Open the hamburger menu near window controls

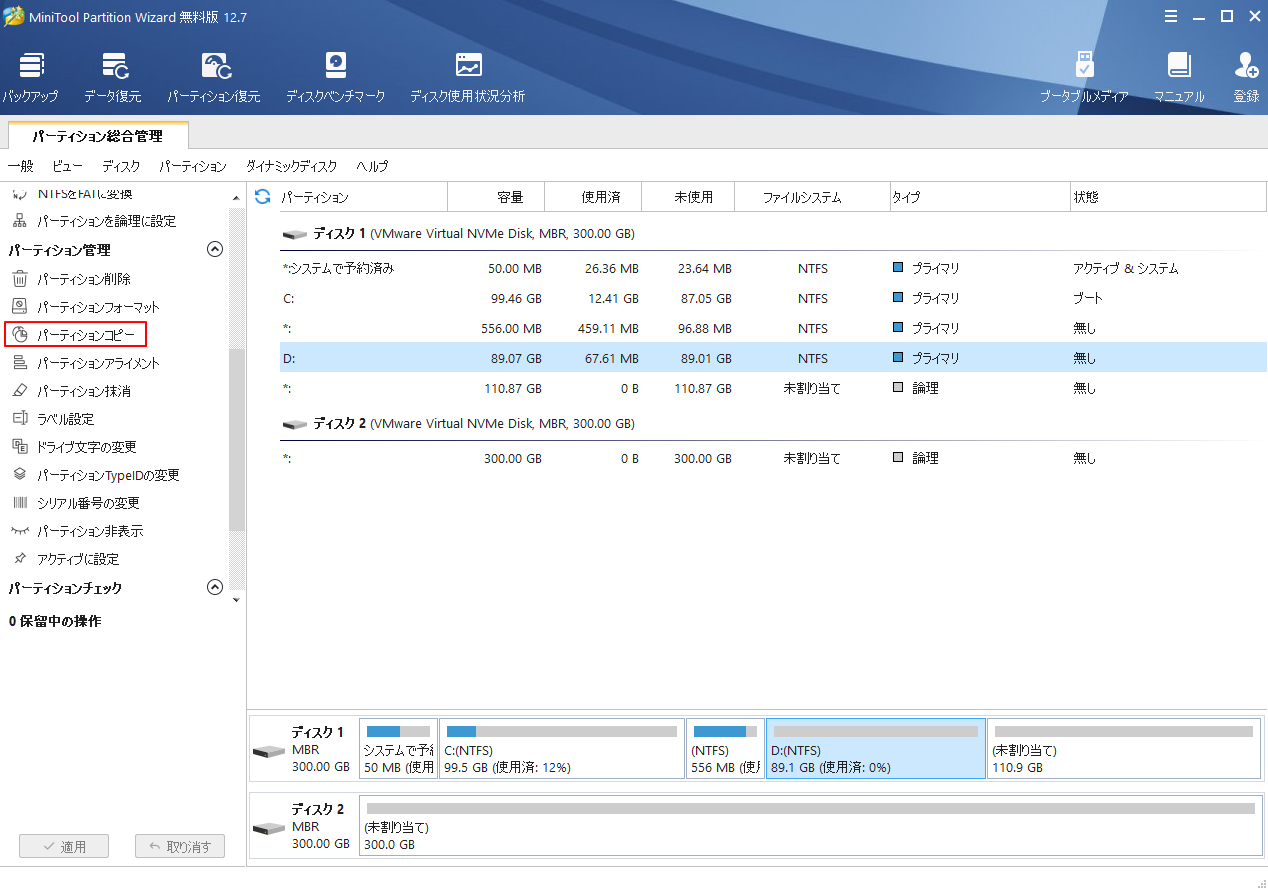[1171, 16]
